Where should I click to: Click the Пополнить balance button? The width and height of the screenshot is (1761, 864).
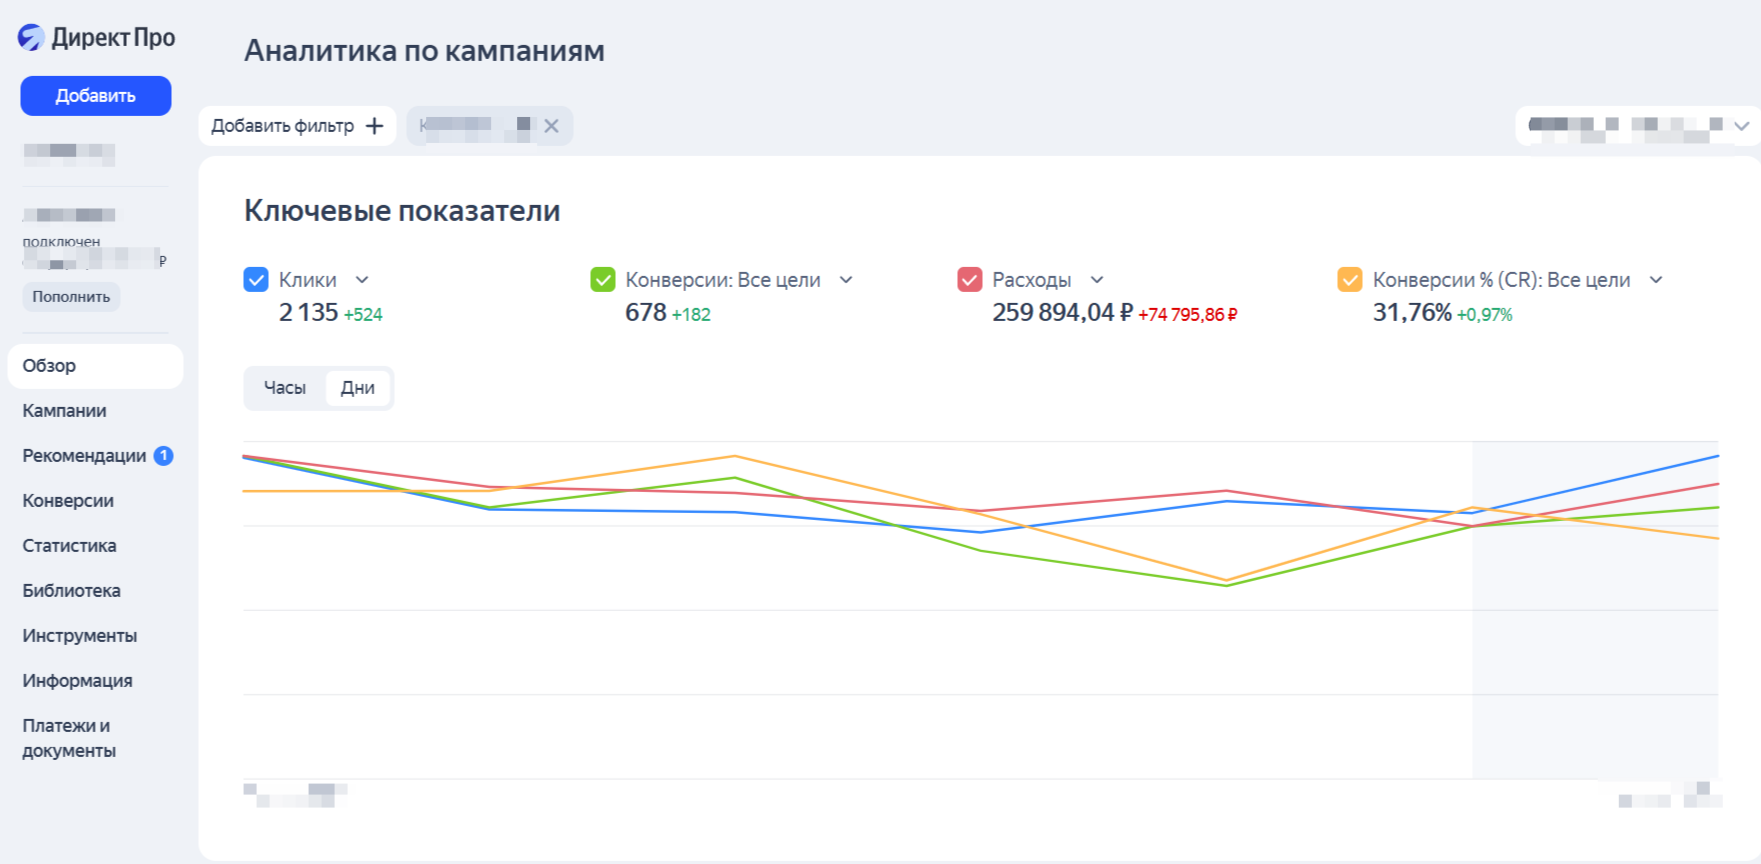coord(71,297)
